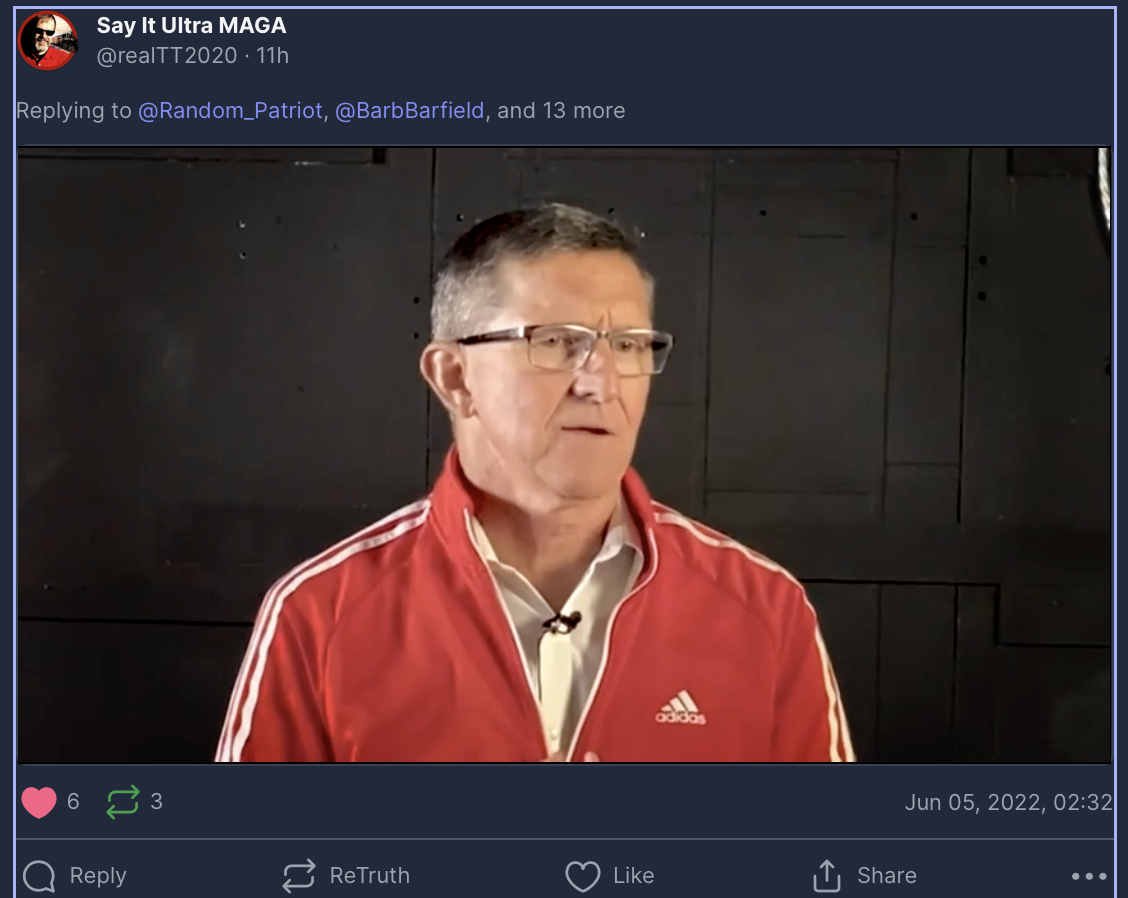Open the post via the 11h timestamp
Image resolution: width=1128 pixels, height=898 pixels.
point(273,55)
